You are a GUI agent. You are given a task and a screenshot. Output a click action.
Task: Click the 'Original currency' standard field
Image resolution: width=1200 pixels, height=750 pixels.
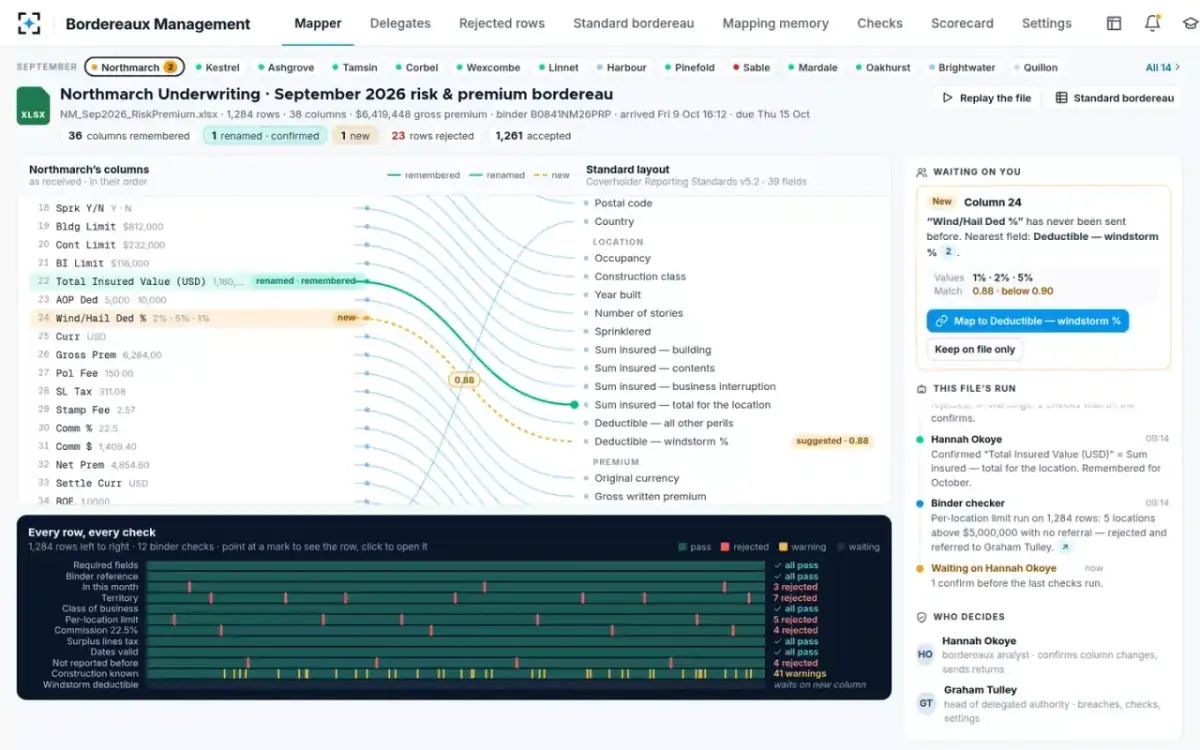click(x=636, y=478)
